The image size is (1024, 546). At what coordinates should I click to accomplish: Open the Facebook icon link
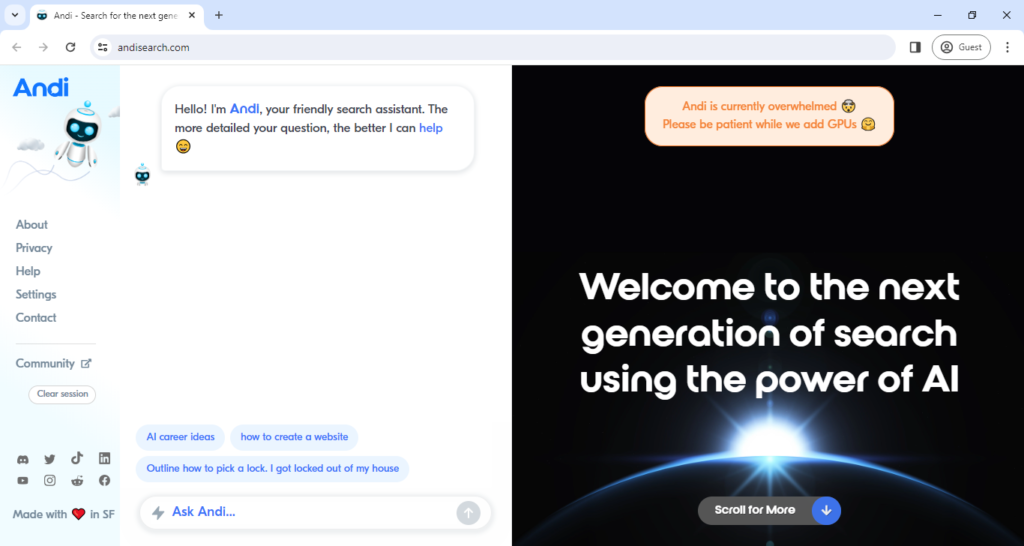[104, 481]
